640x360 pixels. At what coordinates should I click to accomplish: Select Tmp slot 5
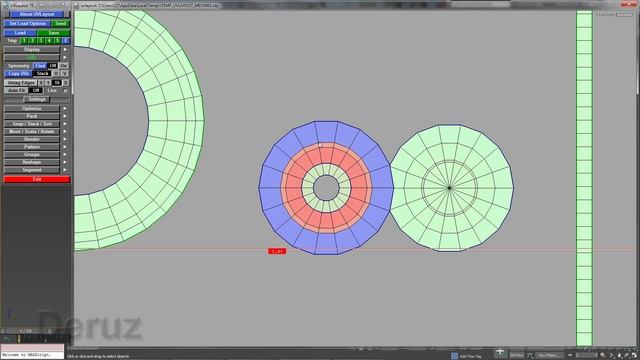click(x=57, y=41)
